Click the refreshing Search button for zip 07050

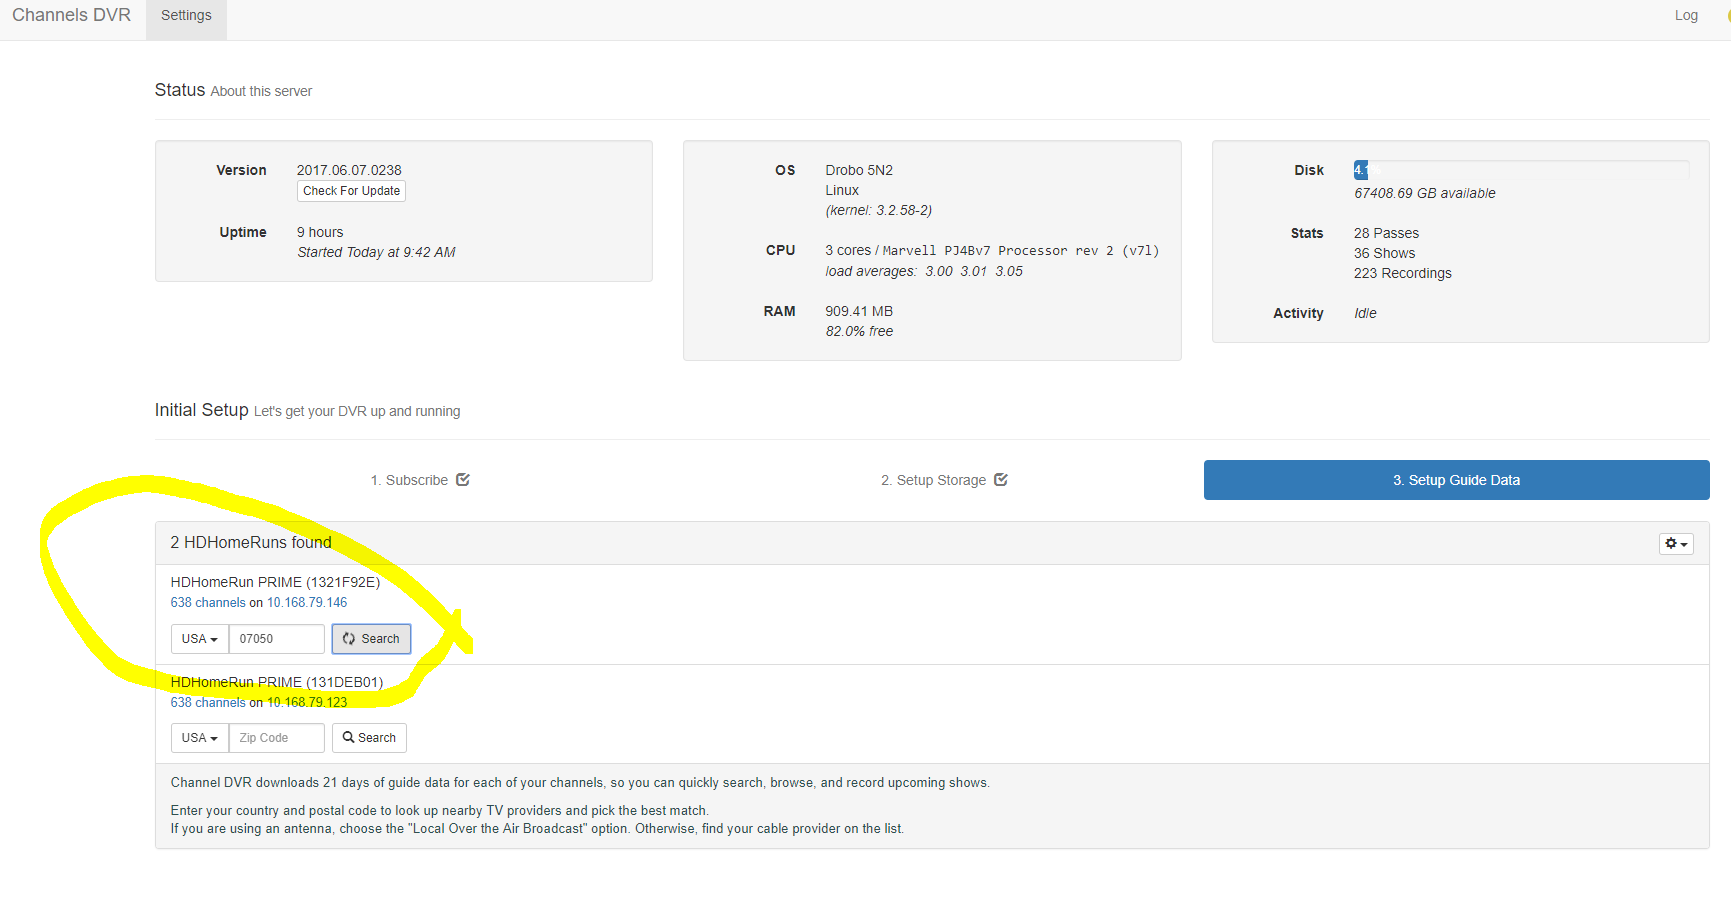pyautogui.click(x=371, y=639)
